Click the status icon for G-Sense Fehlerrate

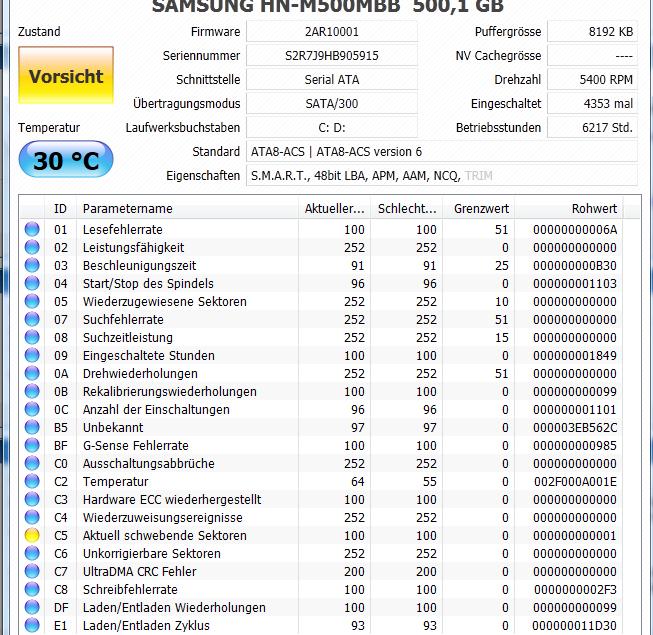pyautogui.click(x=32, y=445)
